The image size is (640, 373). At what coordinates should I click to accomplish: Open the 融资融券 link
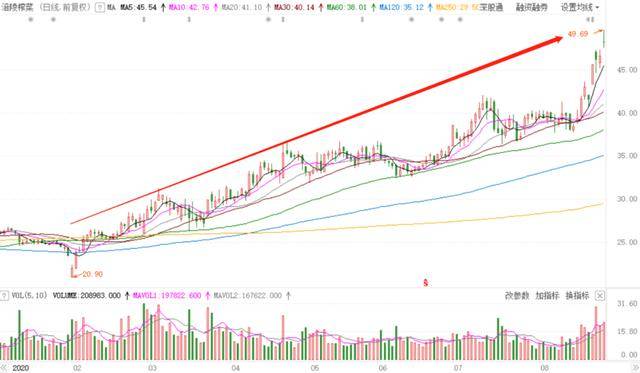coord(531,7)
